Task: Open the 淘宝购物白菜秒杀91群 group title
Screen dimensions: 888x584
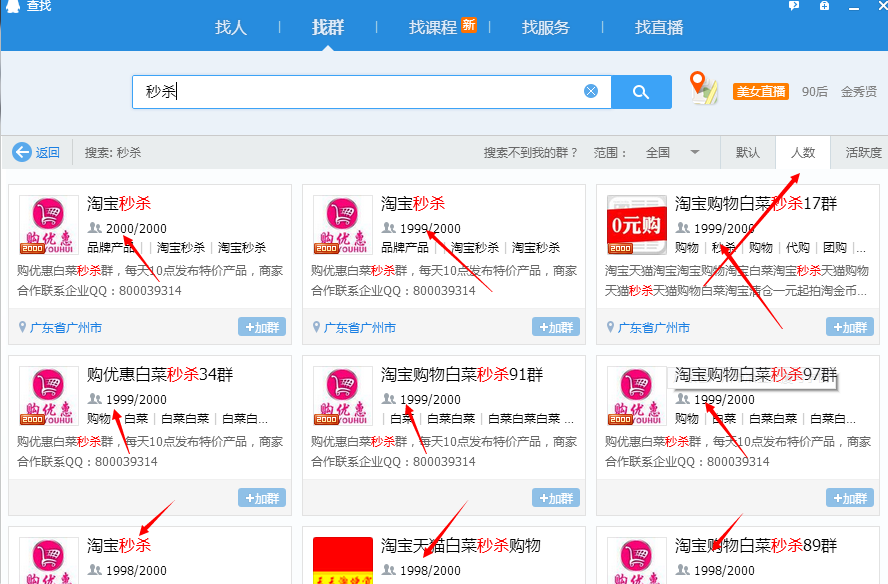Action: point(462,374)
